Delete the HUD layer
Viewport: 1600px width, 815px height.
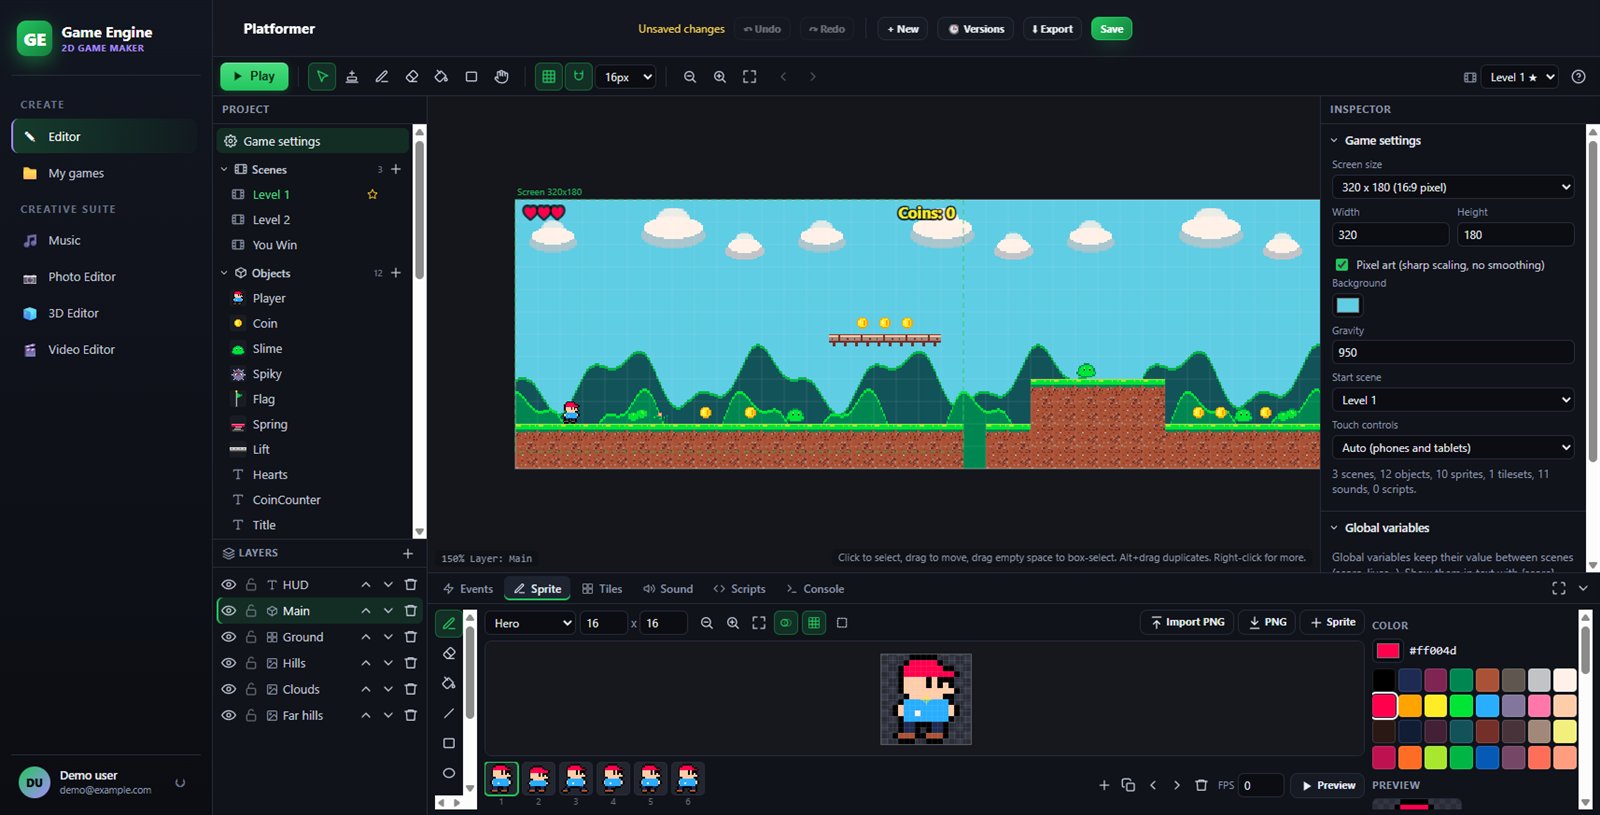(410, 585)
